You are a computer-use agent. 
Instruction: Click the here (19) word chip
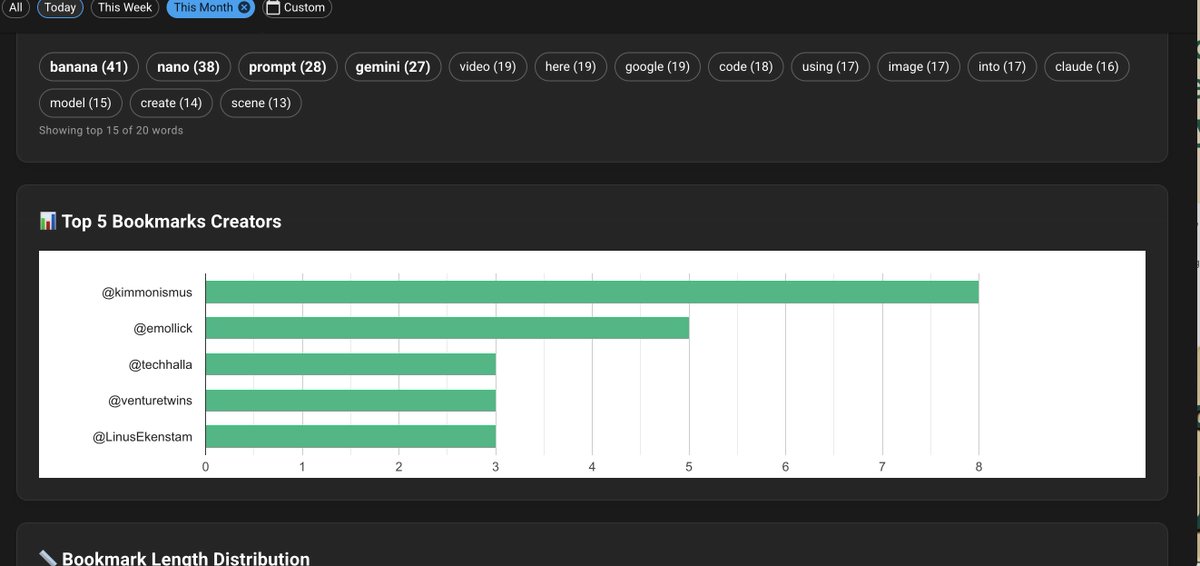point(571,67)
